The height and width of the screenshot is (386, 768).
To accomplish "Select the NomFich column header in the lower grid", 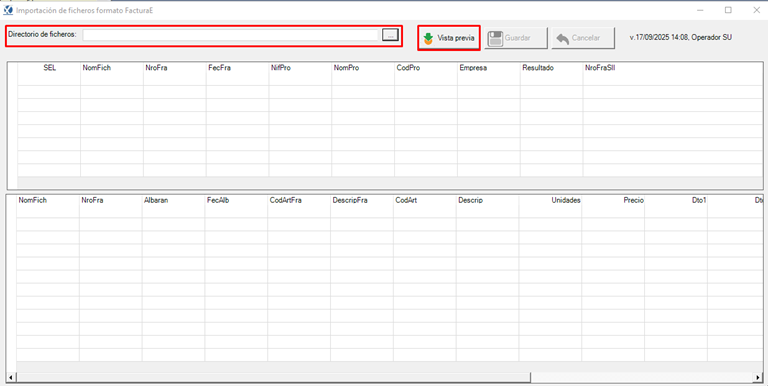I will coord(48,200).
